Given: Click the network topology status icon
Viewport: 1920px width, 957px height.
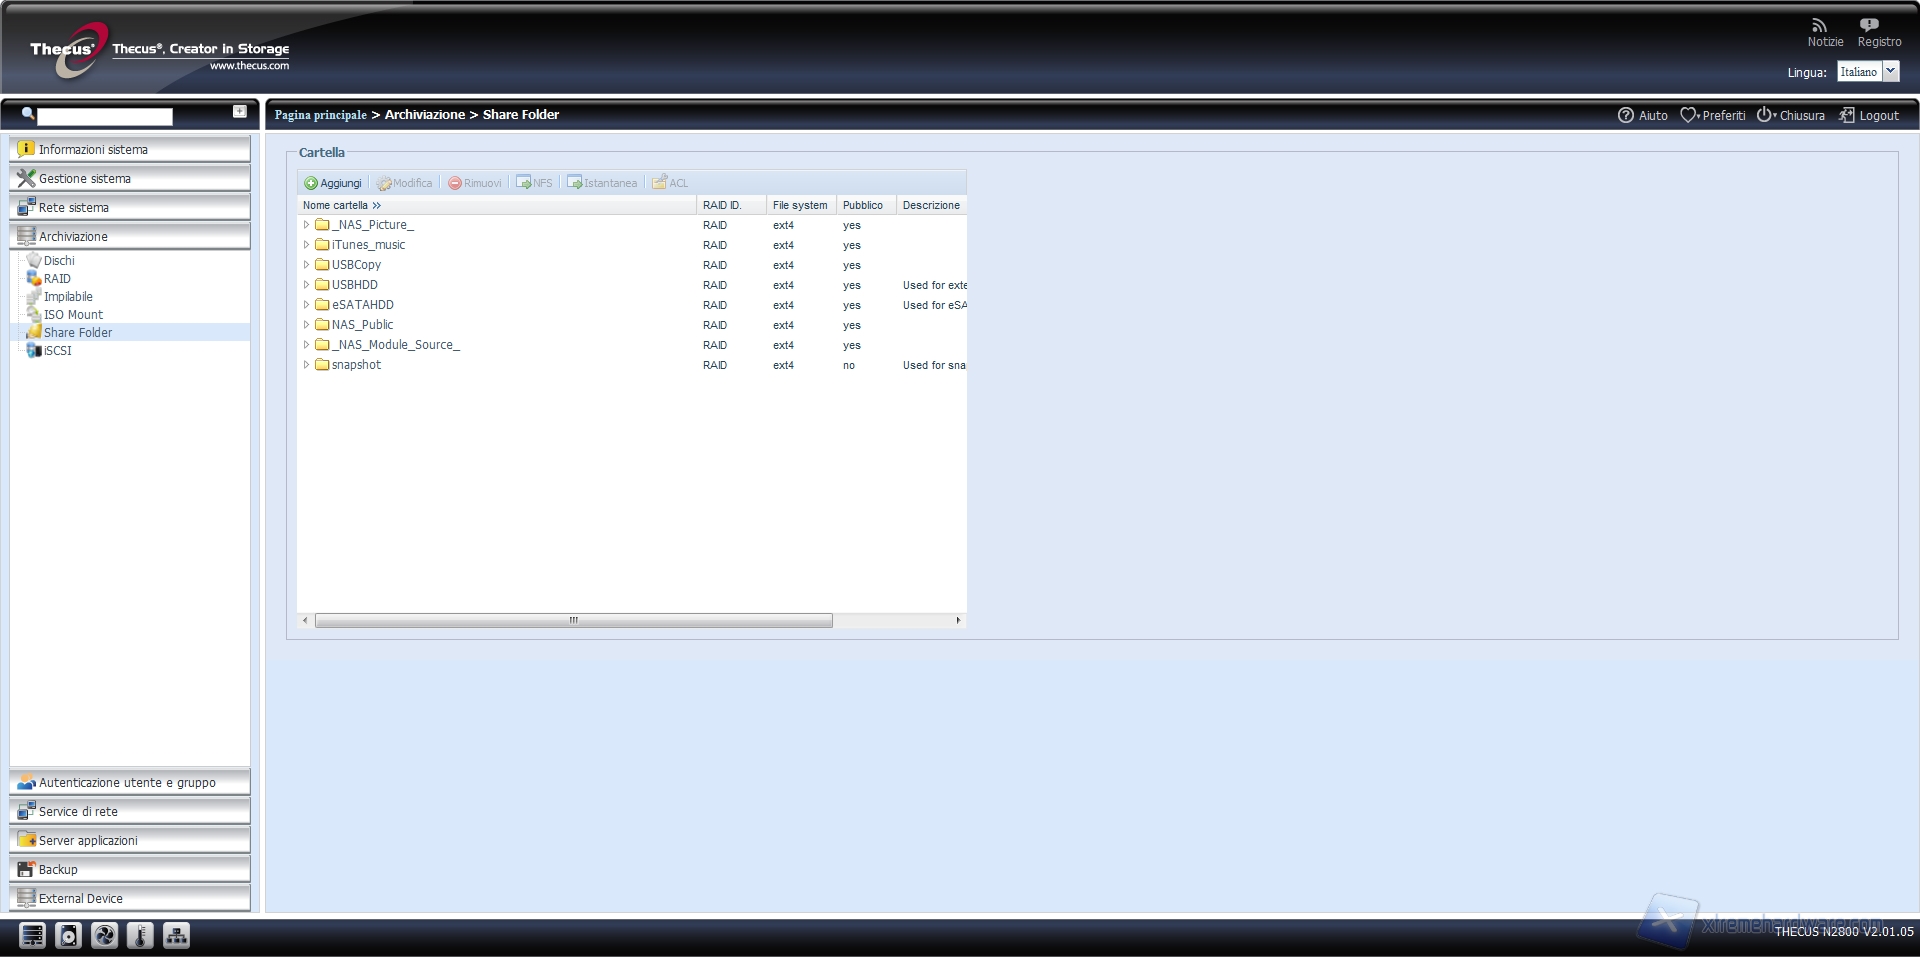Looking at the screenshot, I should 176,935.
